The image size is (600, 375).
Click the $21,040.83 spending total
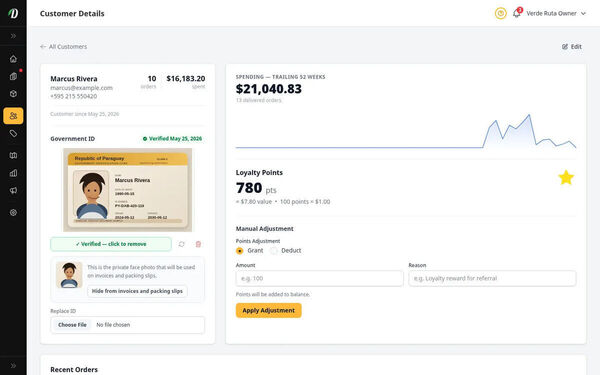click(x=269, y=89)
